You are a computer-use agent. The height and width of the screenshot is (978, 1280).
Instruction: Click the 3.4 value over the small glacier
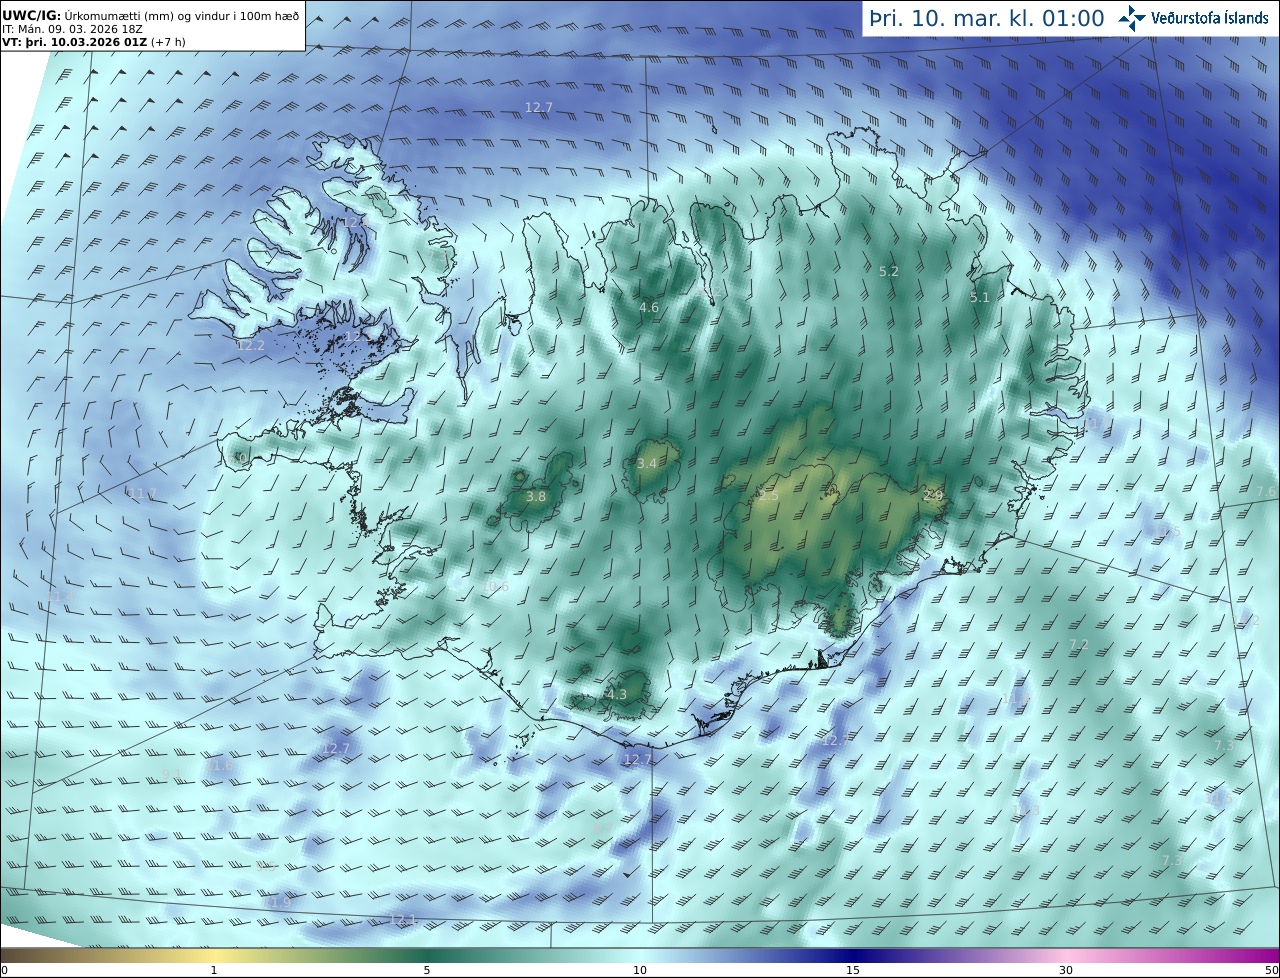pyautogui.click(x=647, y=463)
